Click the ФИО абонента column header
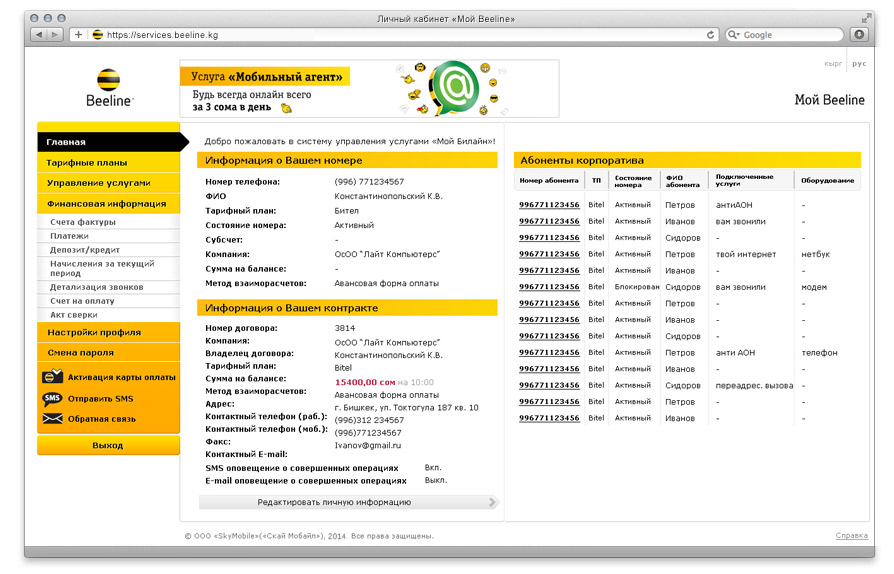The image size is (894, 574). (682, 181)
